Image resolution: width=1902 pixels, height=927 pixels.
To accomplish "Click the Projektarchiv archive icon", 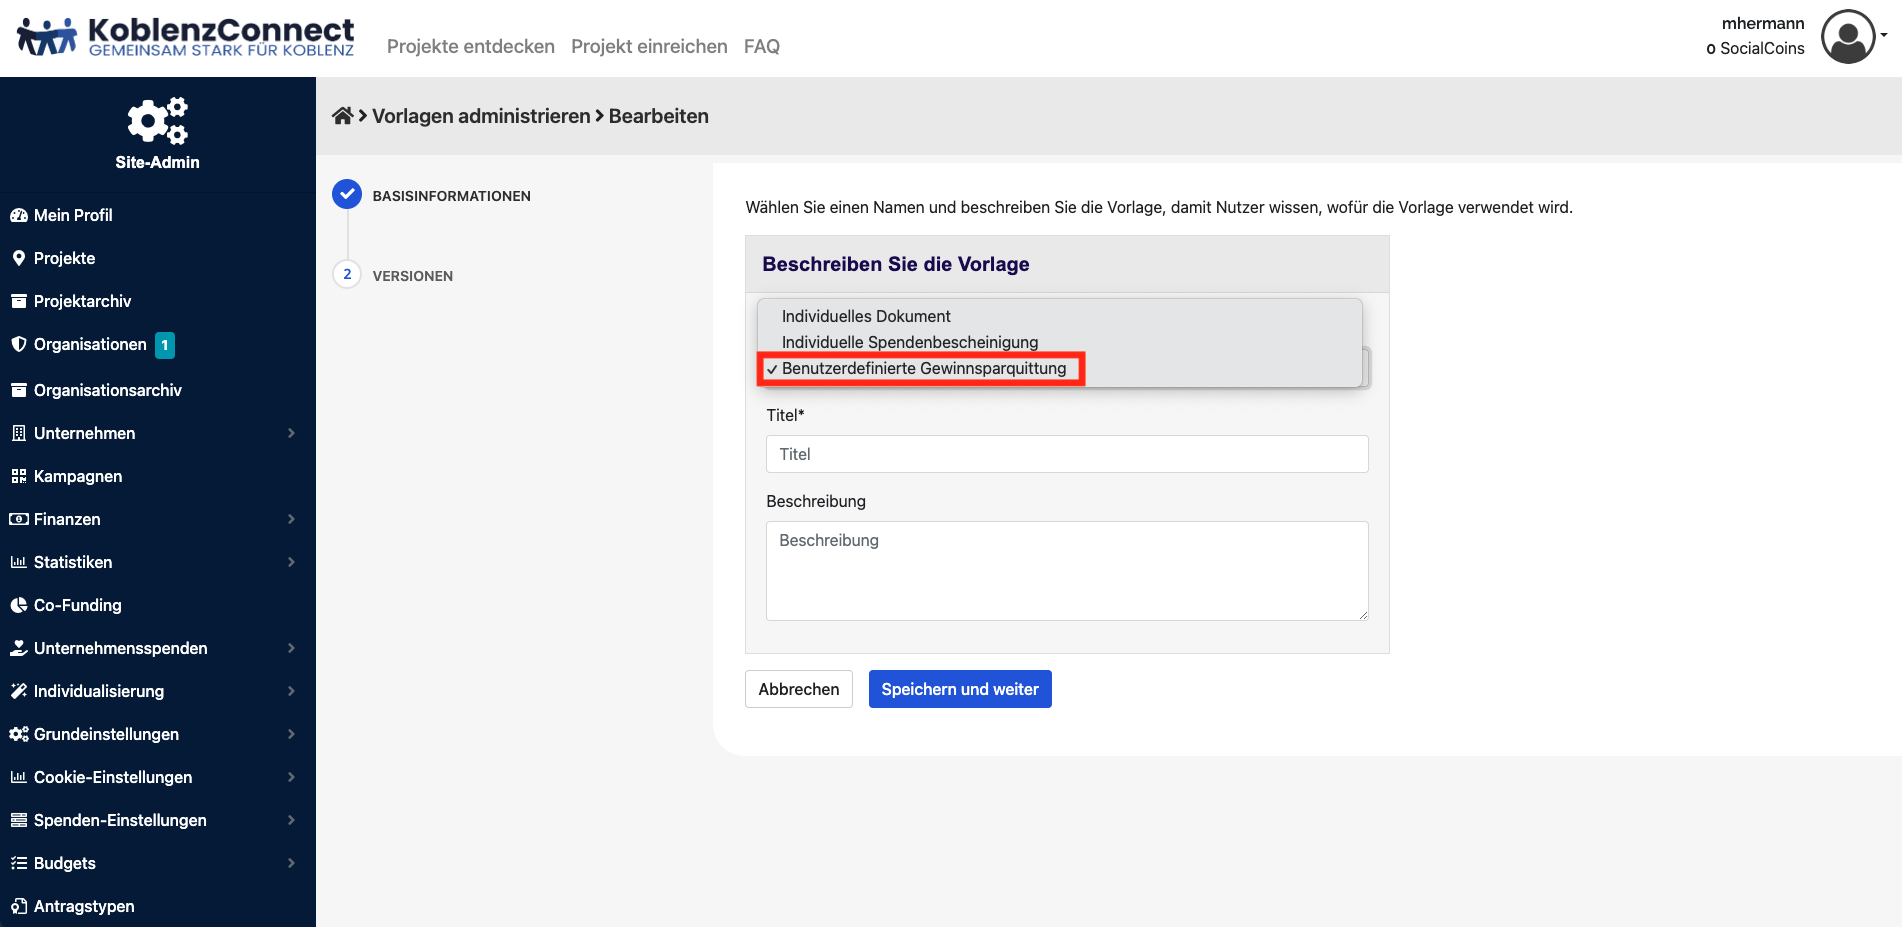I will tap(18, 301).
